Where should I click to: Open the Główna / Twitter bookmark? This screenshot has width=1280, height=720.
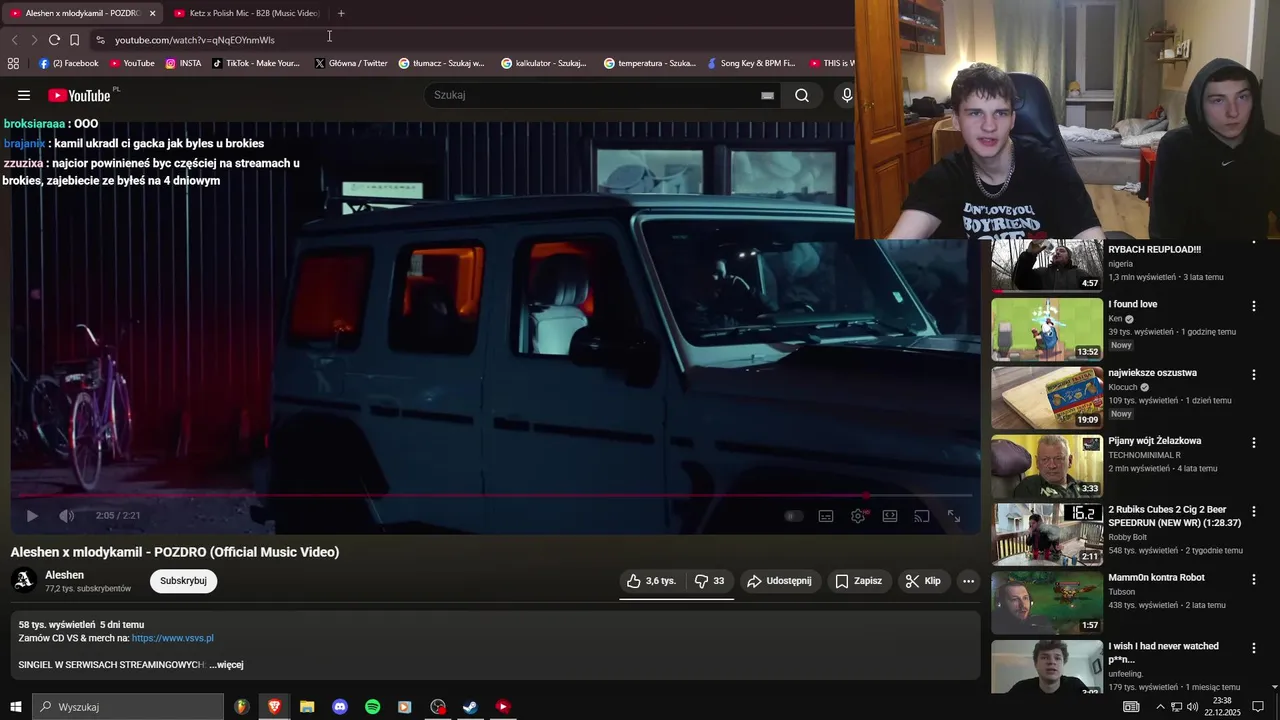click(351, 63)
